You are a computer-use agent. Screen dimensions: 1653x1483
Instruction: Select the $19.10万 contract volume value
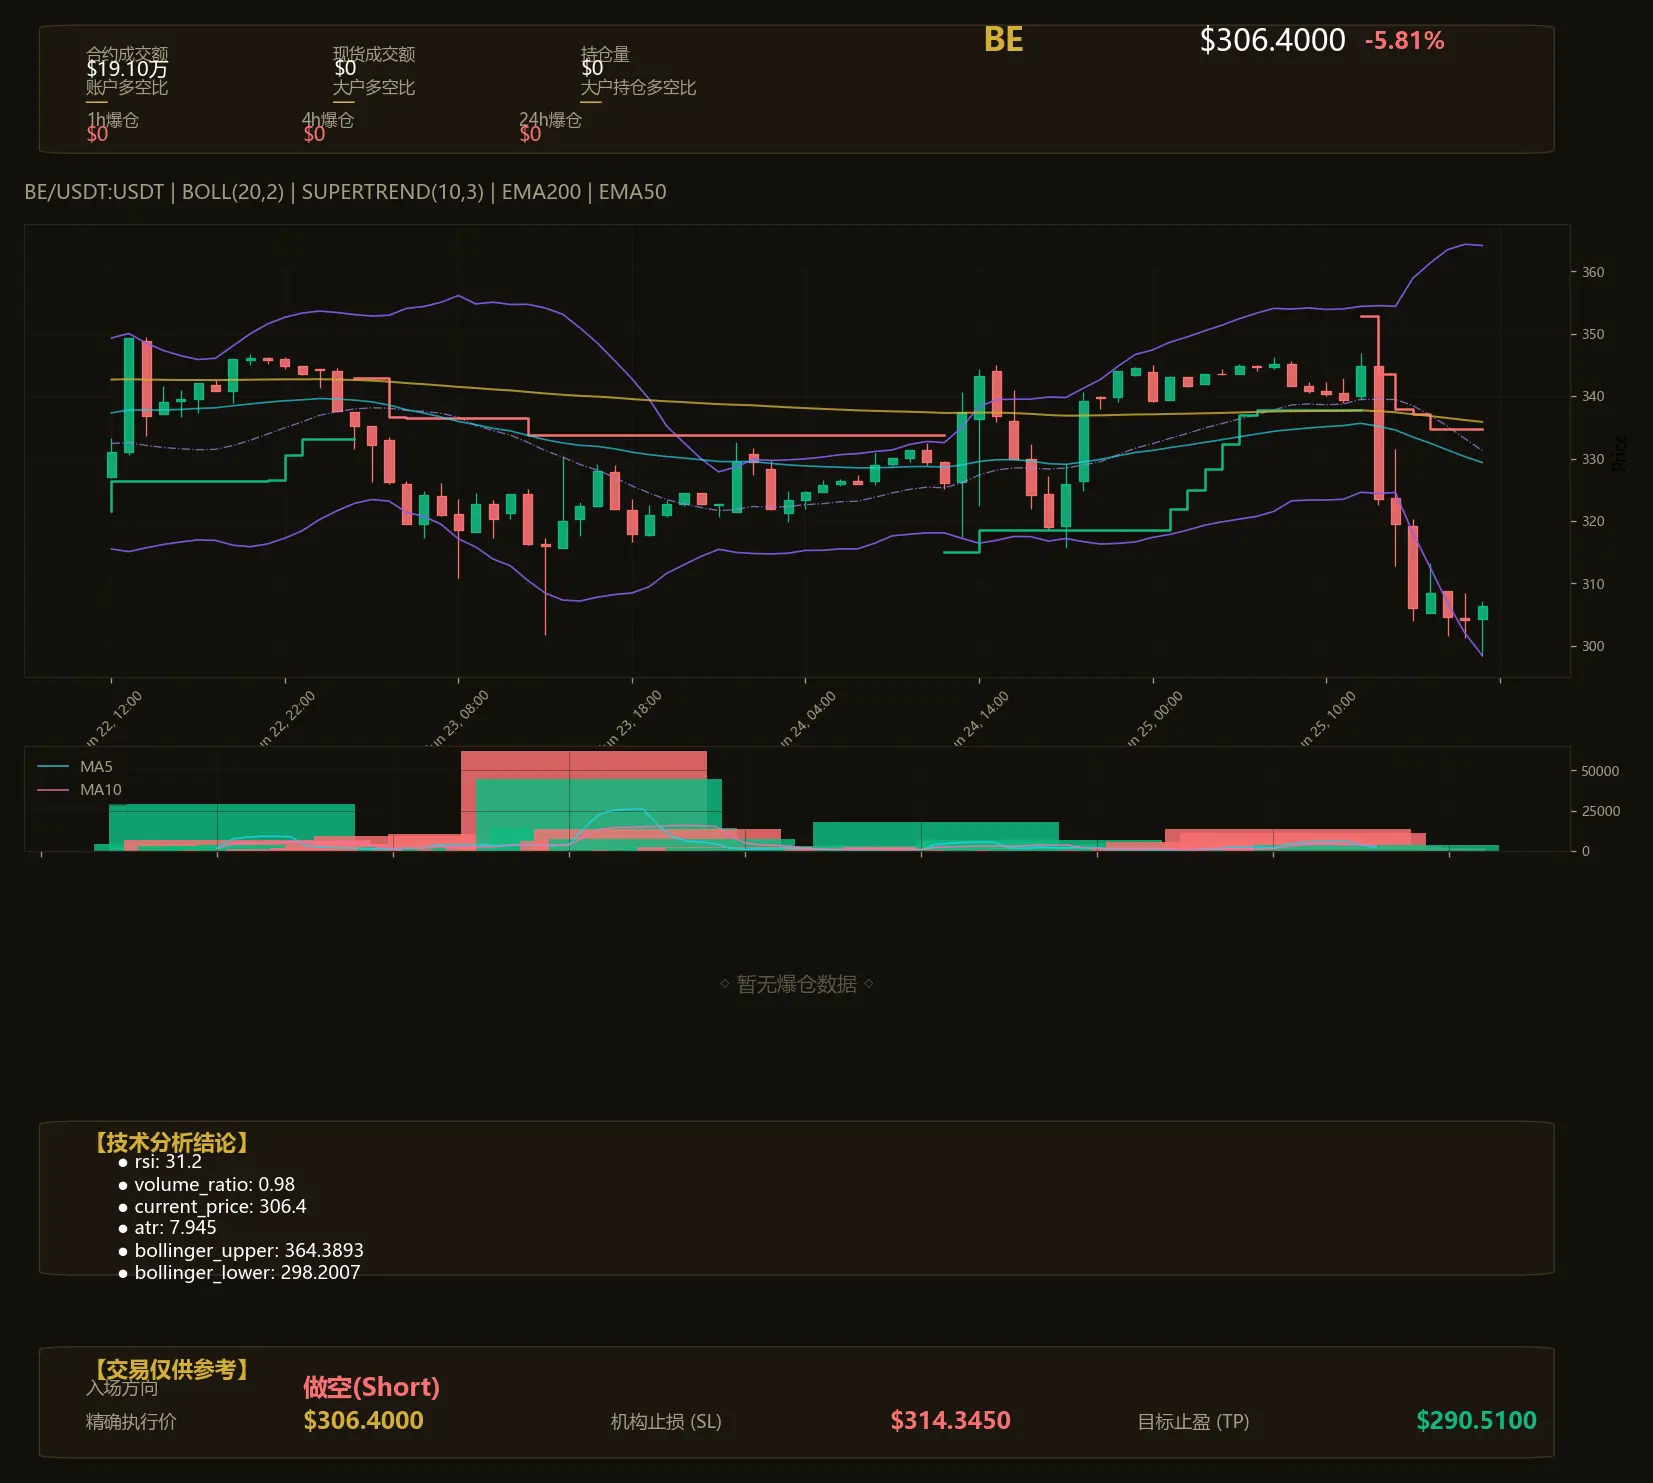coord(127,69)
